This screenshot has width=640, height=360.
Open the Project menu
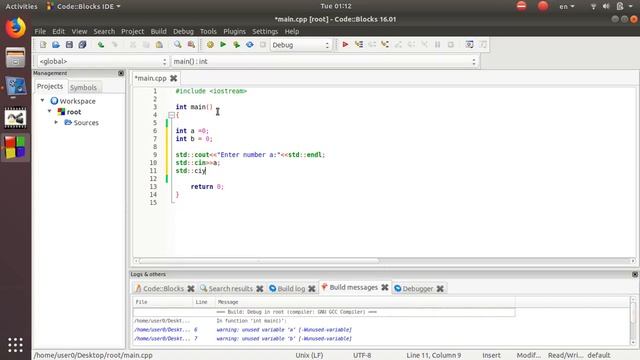click(132, 31)
